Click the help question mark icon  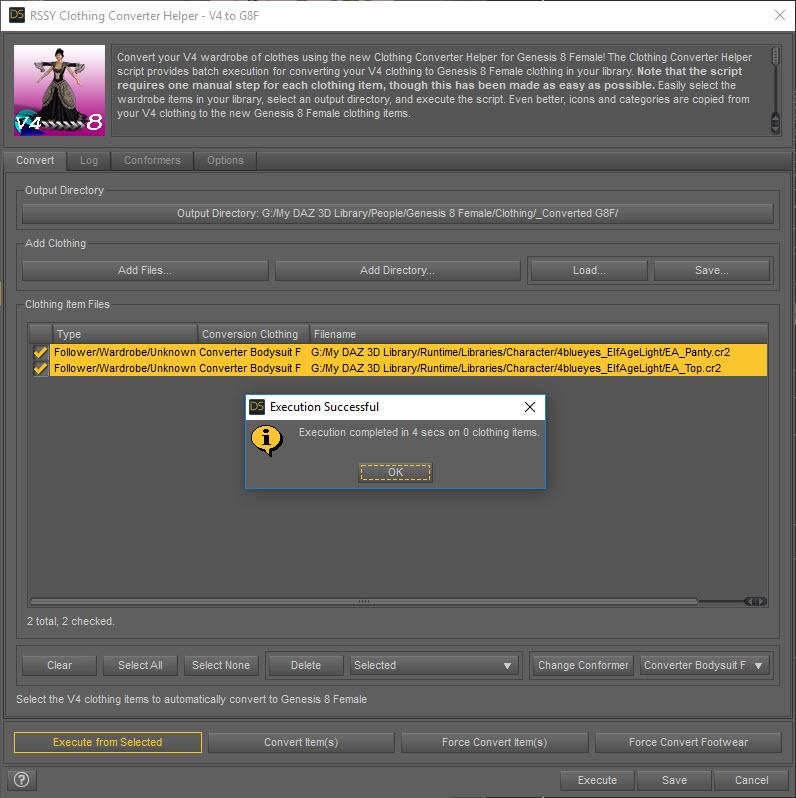pyautogui.click(x=21, y=780)
